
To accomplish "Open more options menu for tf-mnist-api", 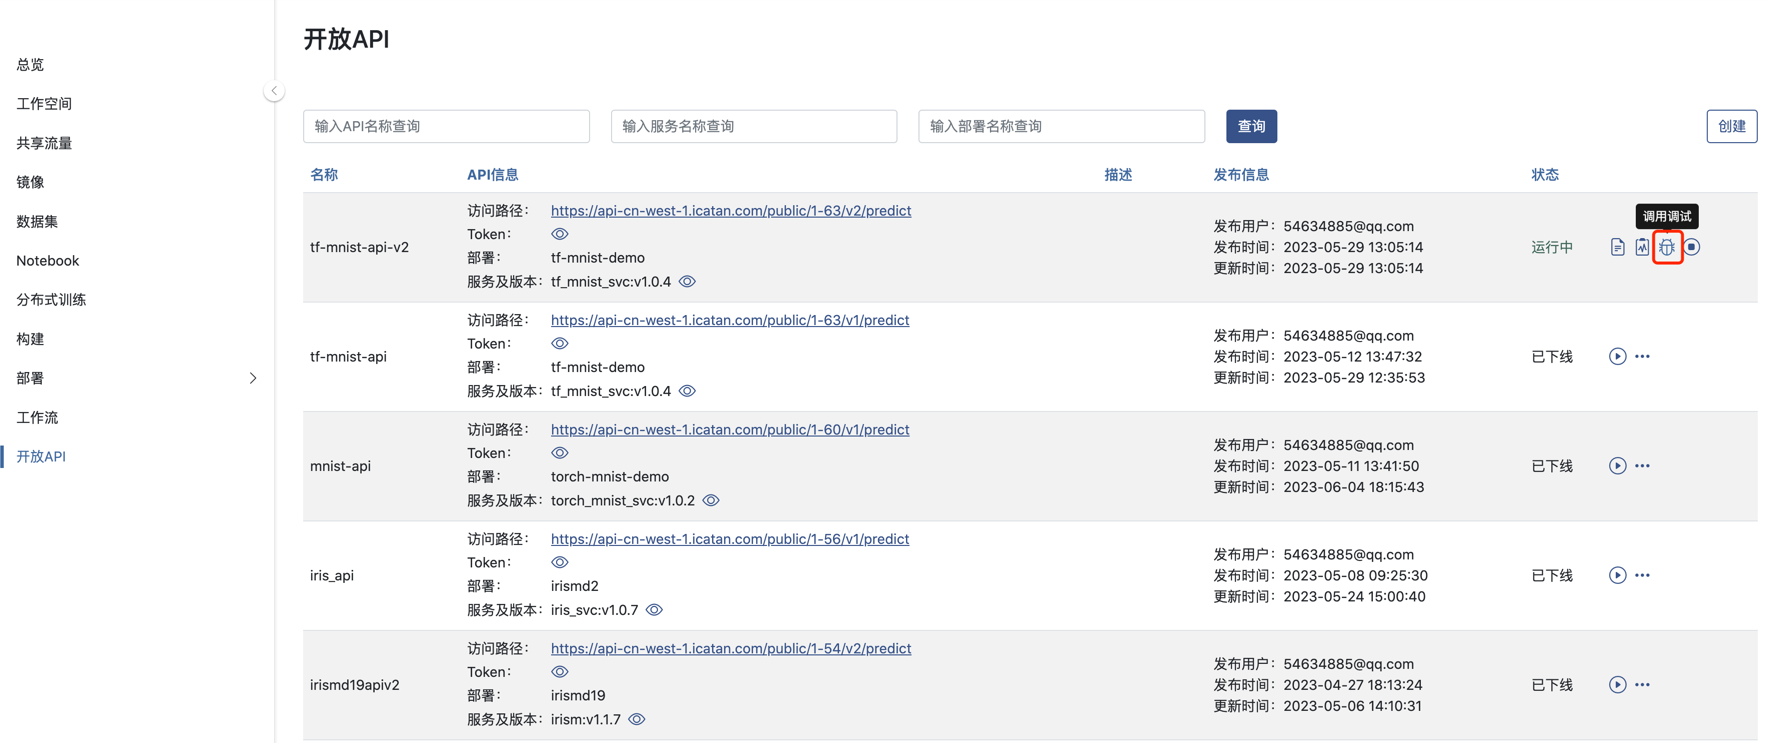I will 1642,357.
